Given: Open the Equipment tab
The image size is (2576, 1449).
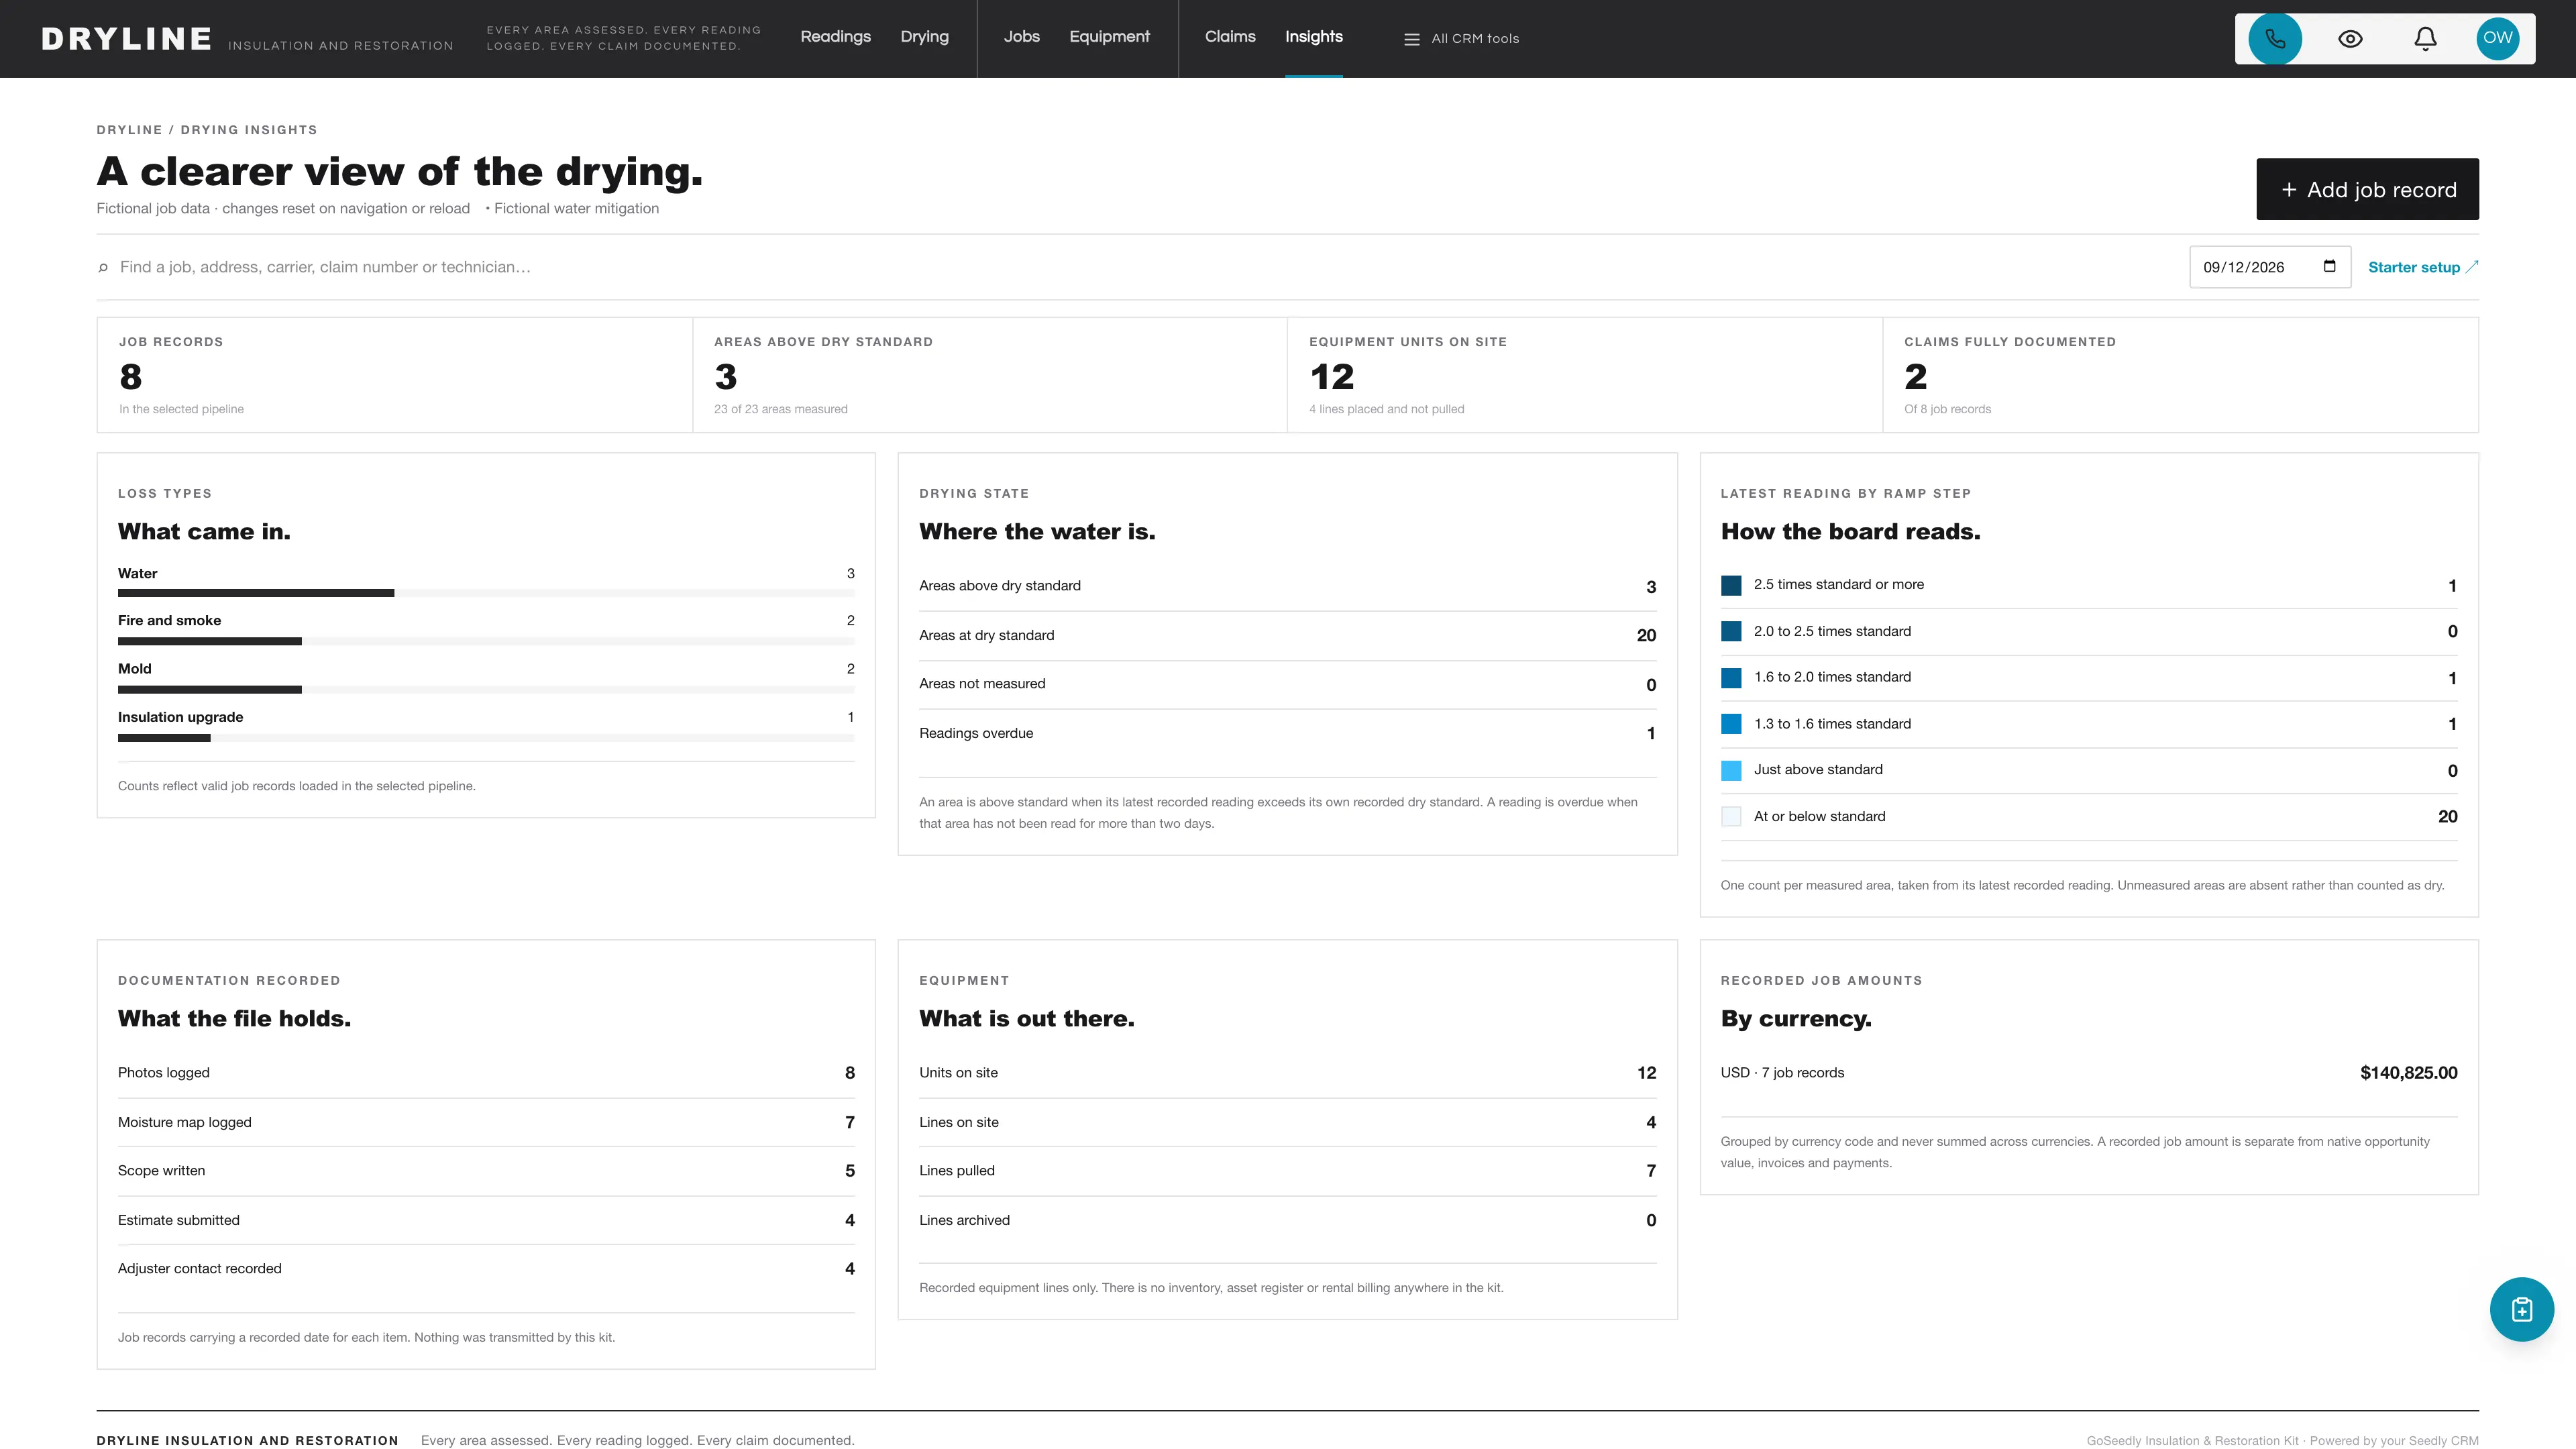Looking at the screenshot, I should point(1109,37).
